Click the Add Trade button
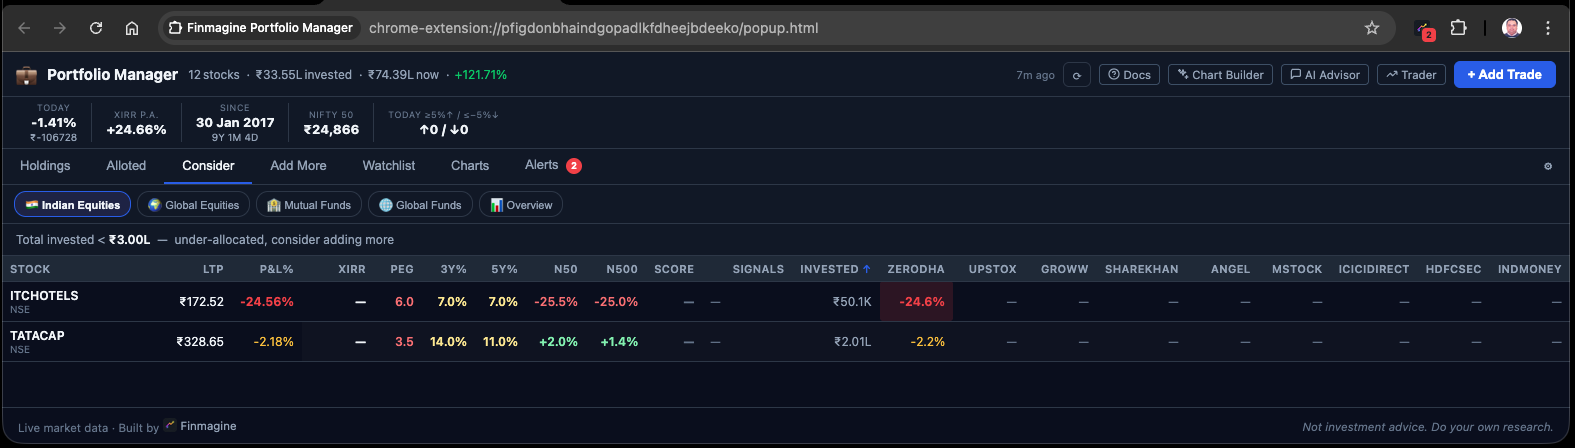 (1504, 75)
